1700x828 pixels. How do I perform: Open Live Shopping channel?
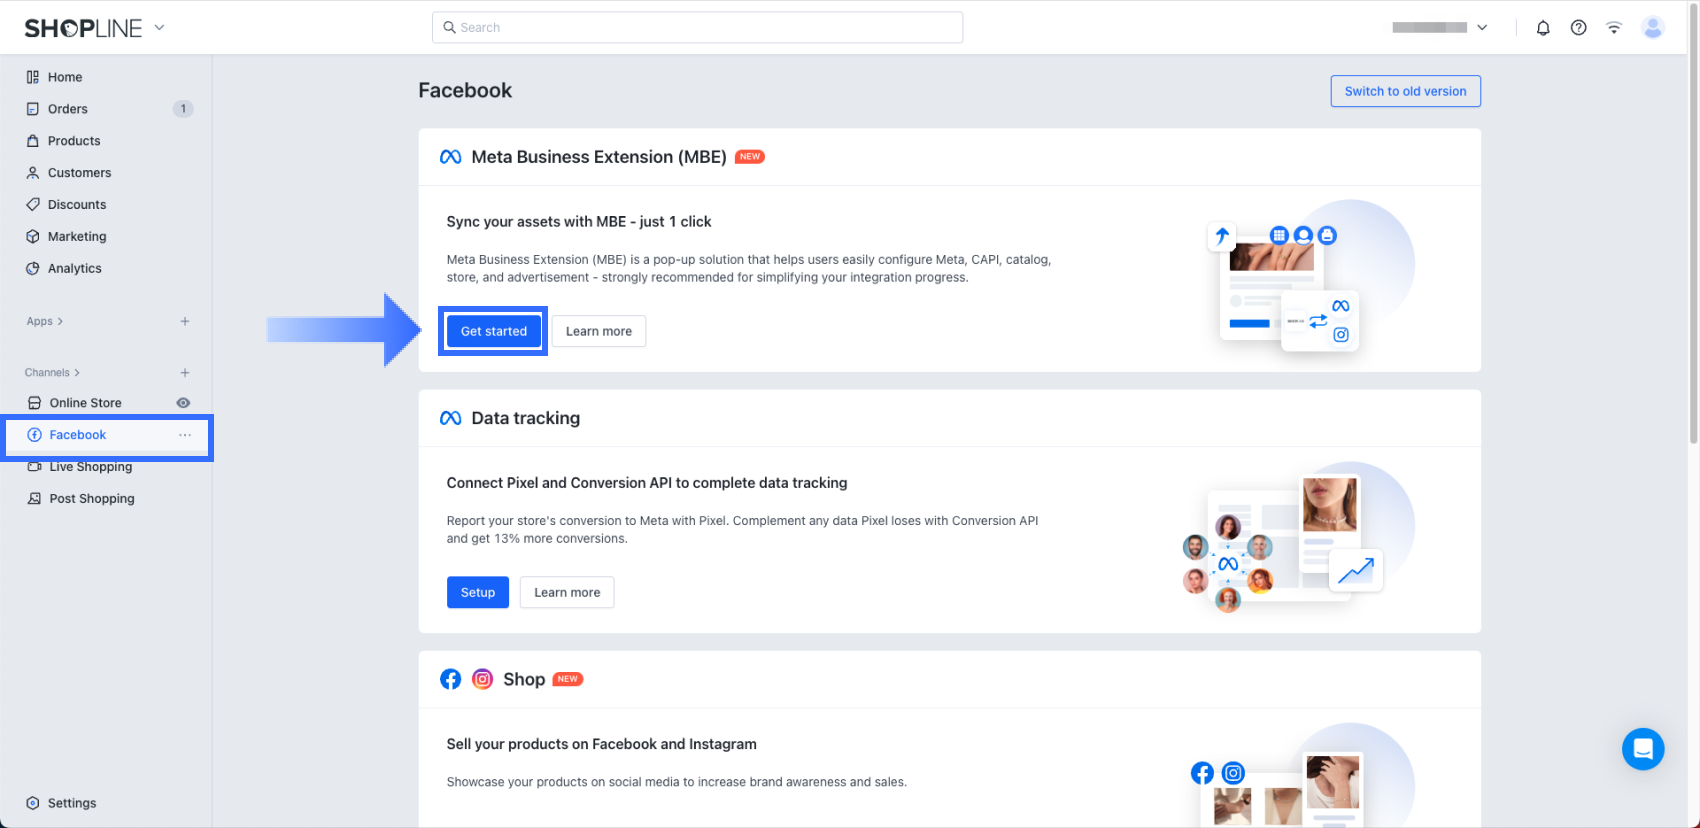90,467
